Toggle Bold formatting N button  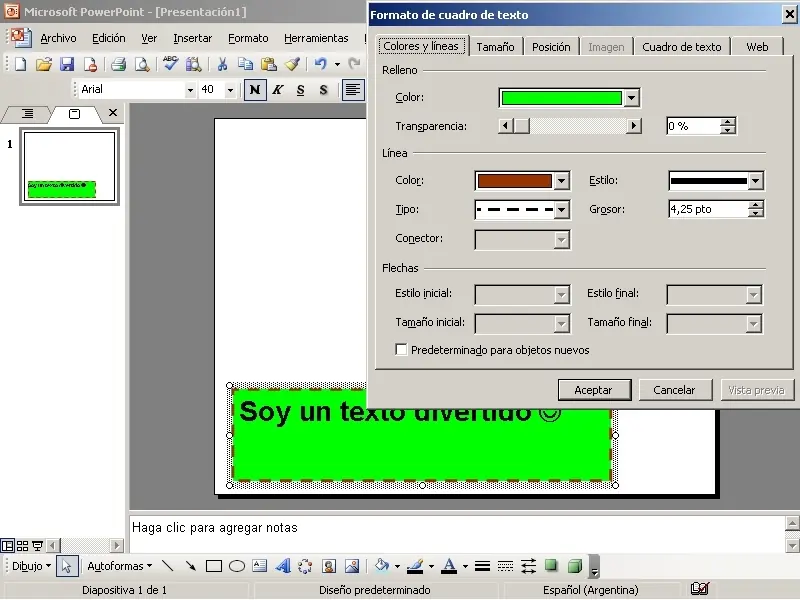[x=255, y=90]
